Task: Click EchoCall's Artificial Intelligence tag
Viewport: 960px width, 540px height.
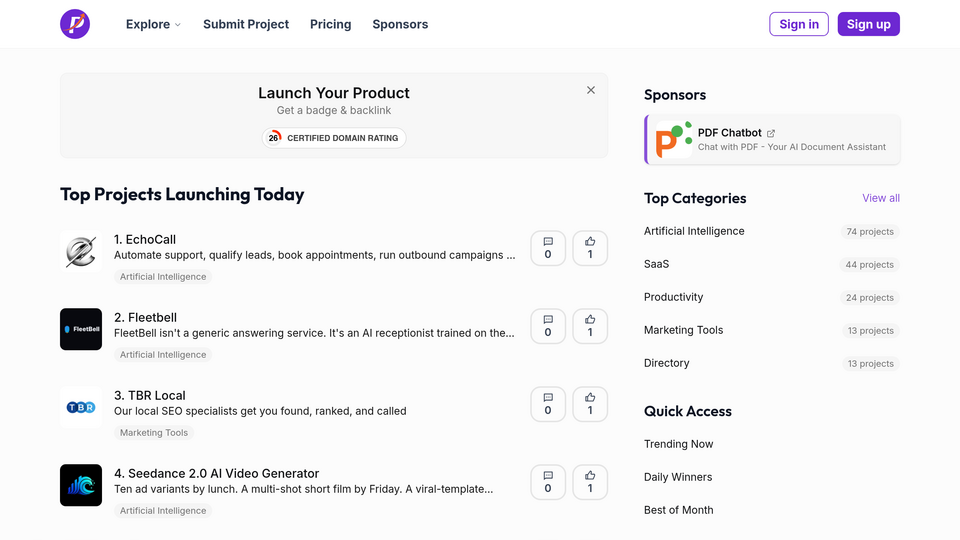Action: pos(163,277)
